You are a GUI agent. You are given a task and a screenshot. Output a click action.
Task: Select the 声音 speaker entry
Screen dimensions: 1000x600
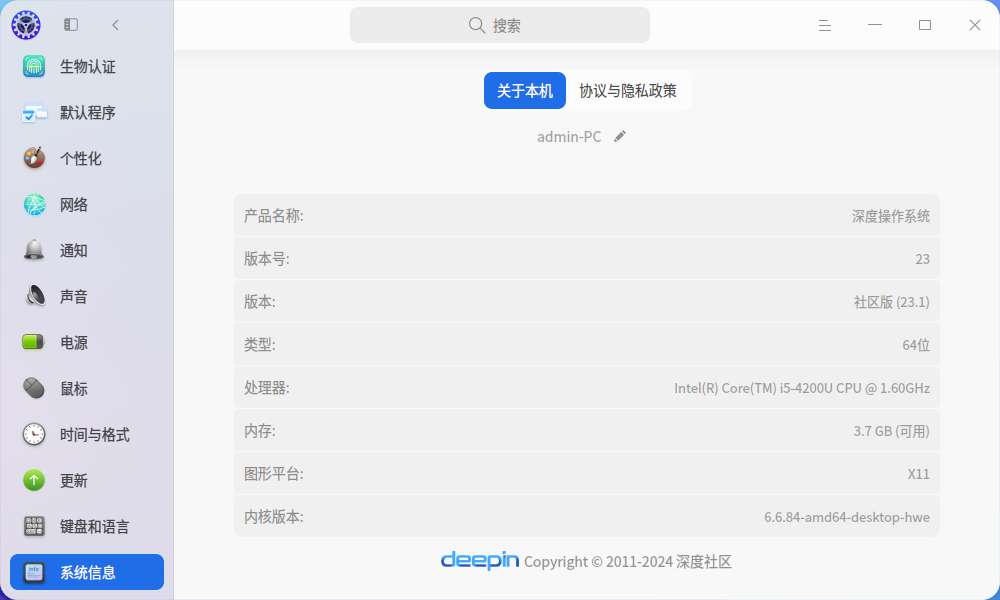(x=87, y=296)
